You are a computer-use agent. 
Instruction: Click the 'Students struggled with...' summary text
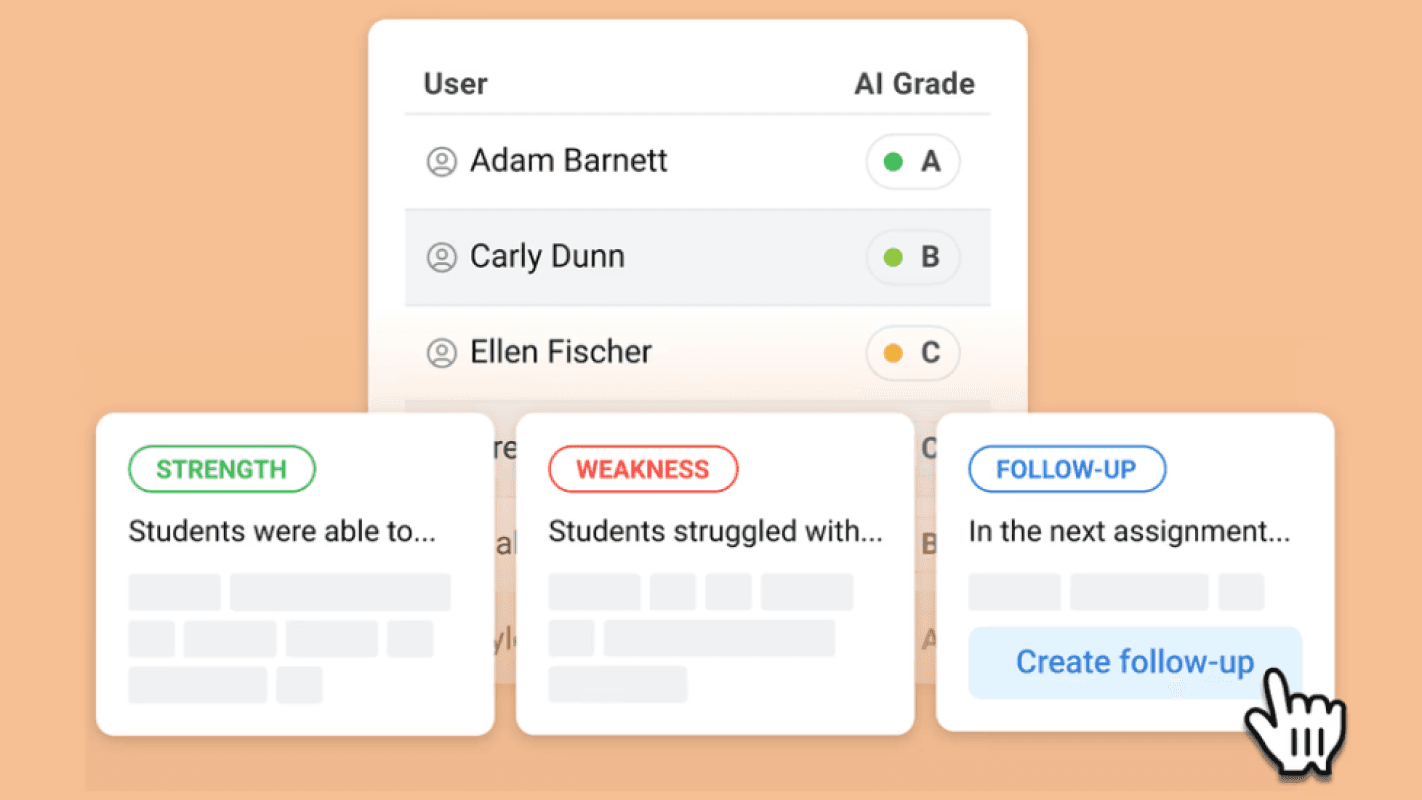click(715, 531)
